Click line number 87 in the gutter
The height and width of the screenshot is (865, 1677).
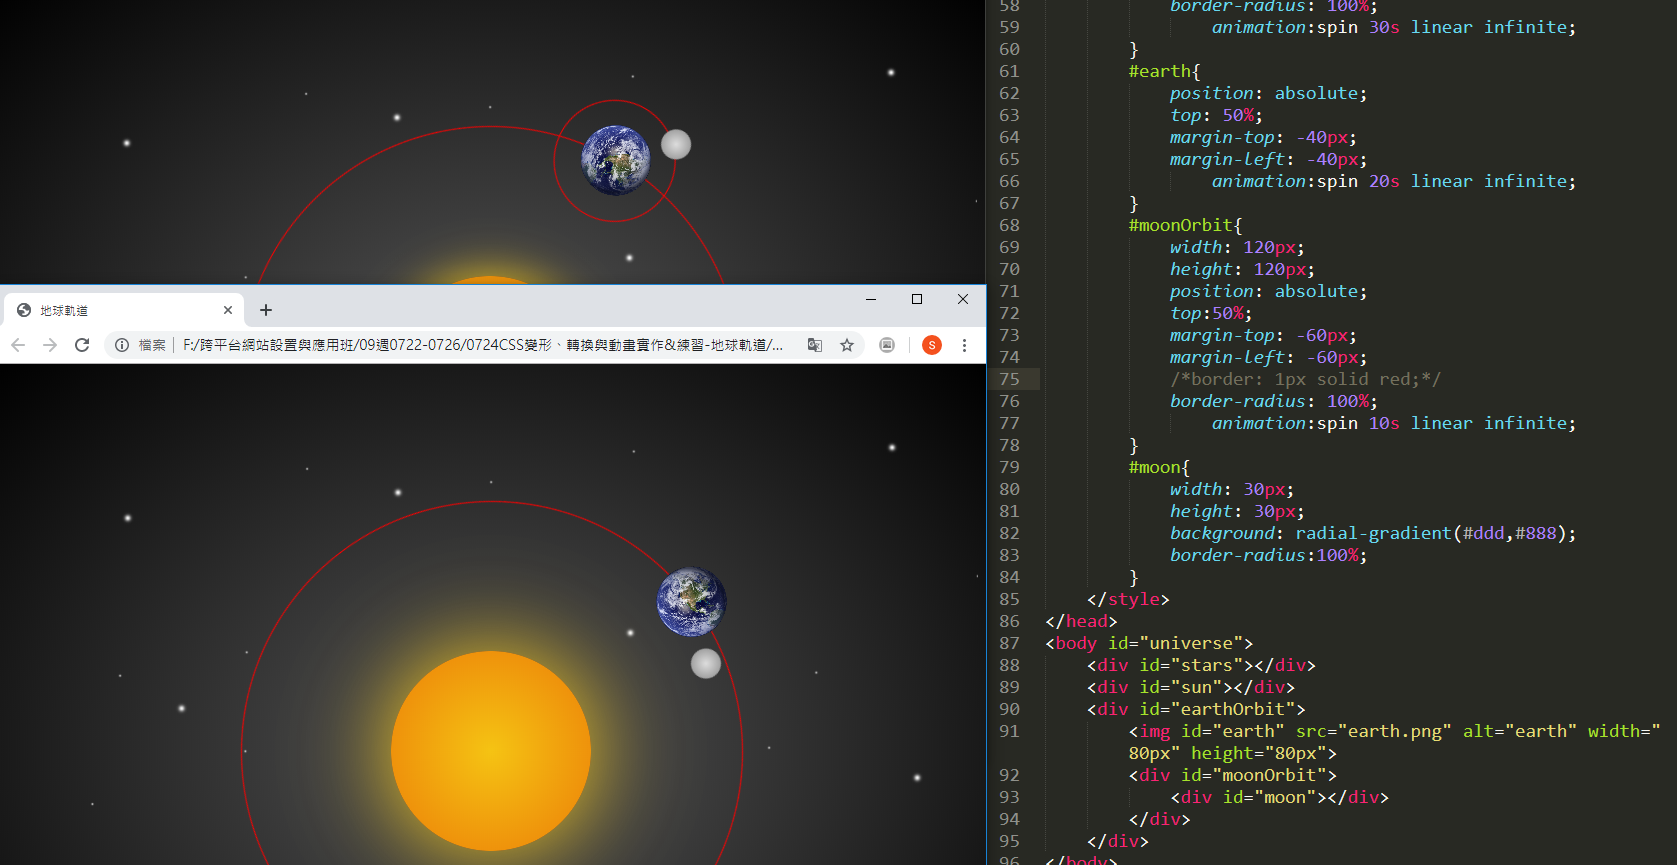pos(1009,643)
